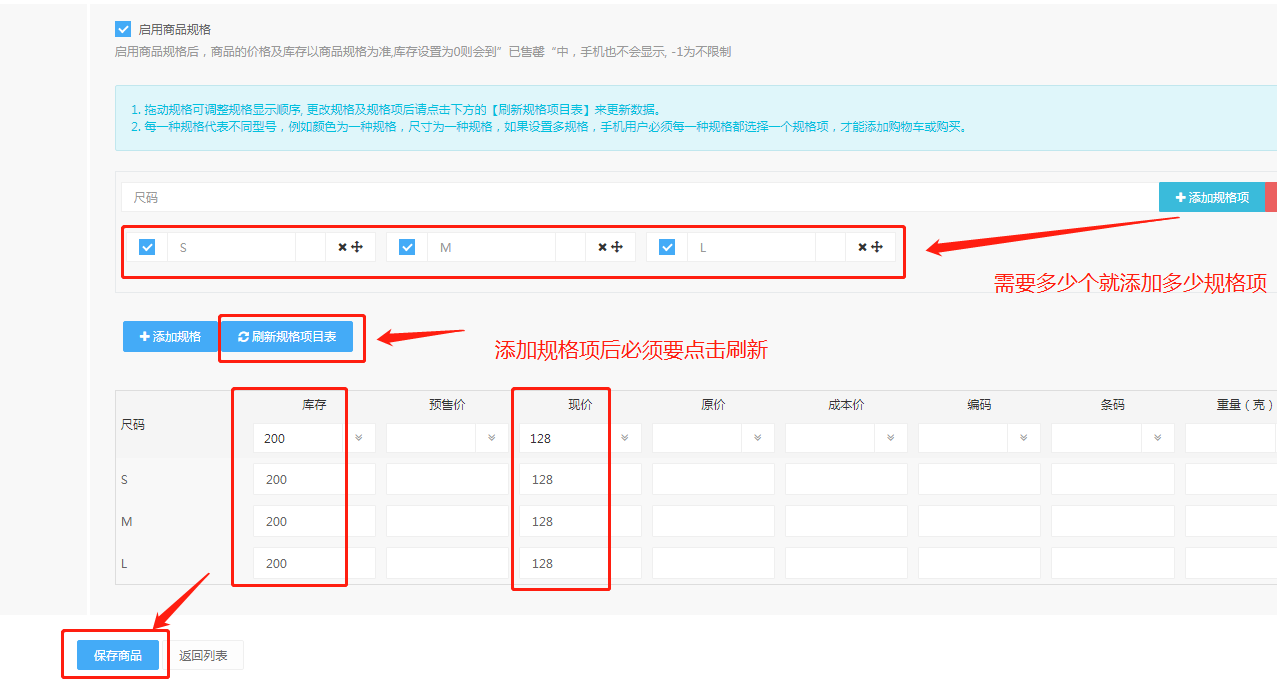Screen dimensions: 1277x681
Task: Click the 成本价 column header
Action: (x=846, y=405)
